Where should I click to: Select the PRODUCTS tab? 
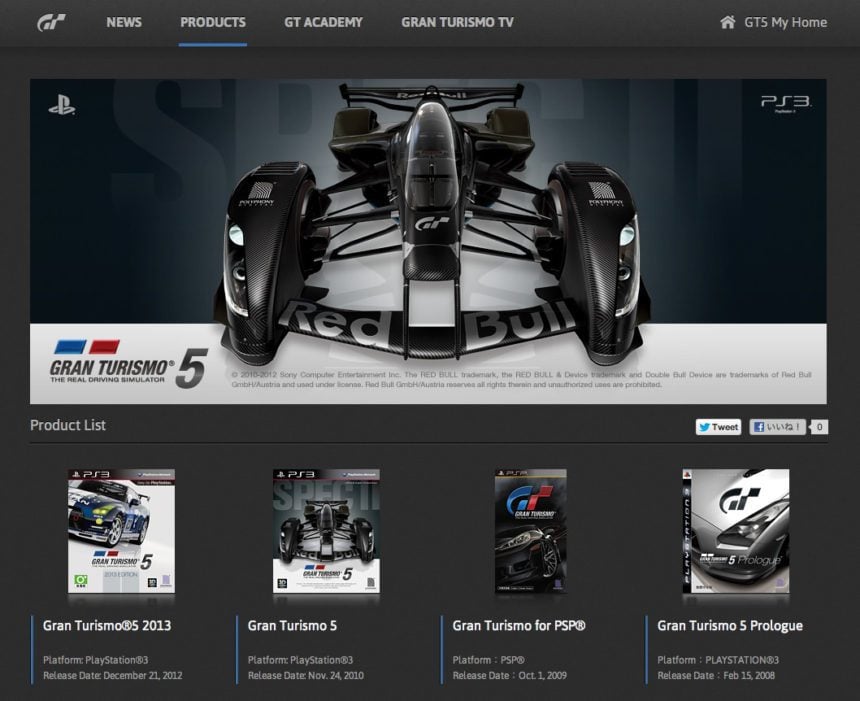pos(213,22)
